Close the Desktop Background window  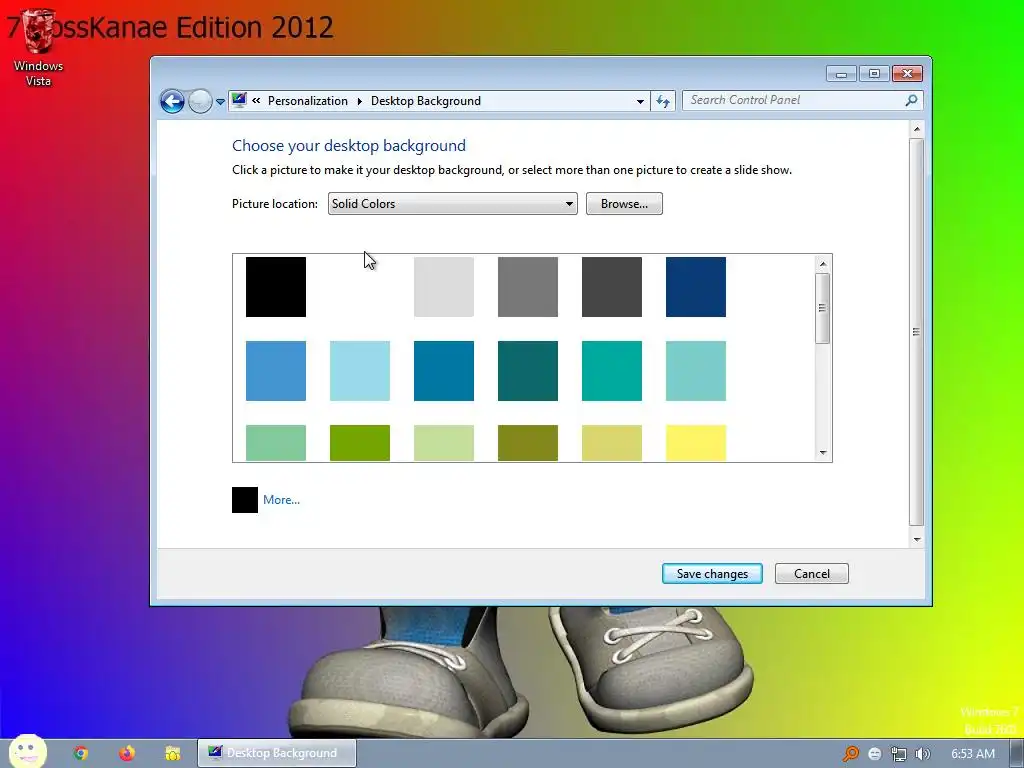907,74
